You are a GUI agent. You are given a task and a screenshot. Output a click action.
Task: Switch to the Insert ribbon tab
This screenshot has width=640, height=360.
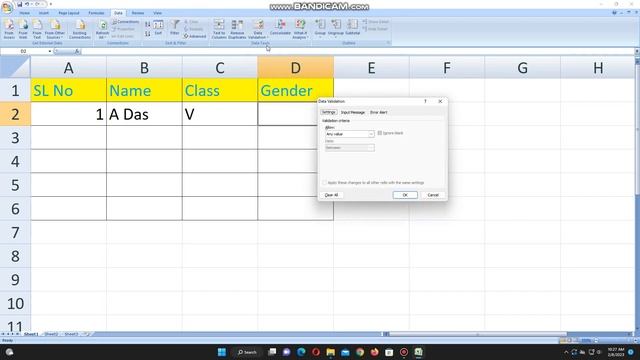tap(44, 13)
